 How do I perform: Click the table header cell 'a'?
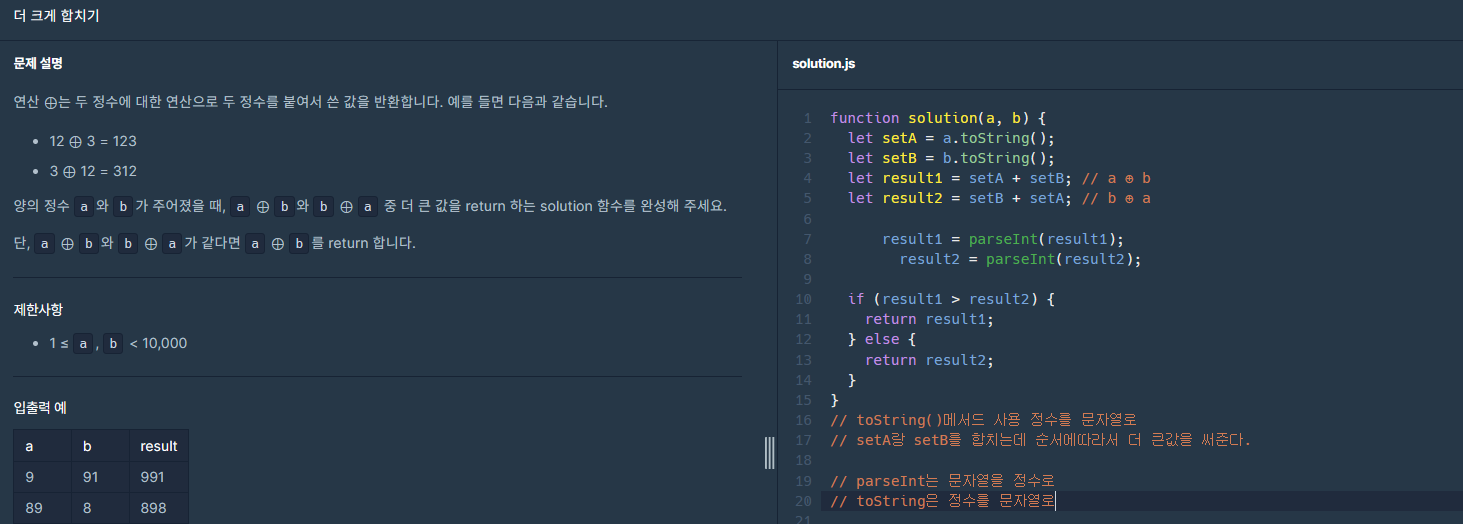click(x=43, y=446)
